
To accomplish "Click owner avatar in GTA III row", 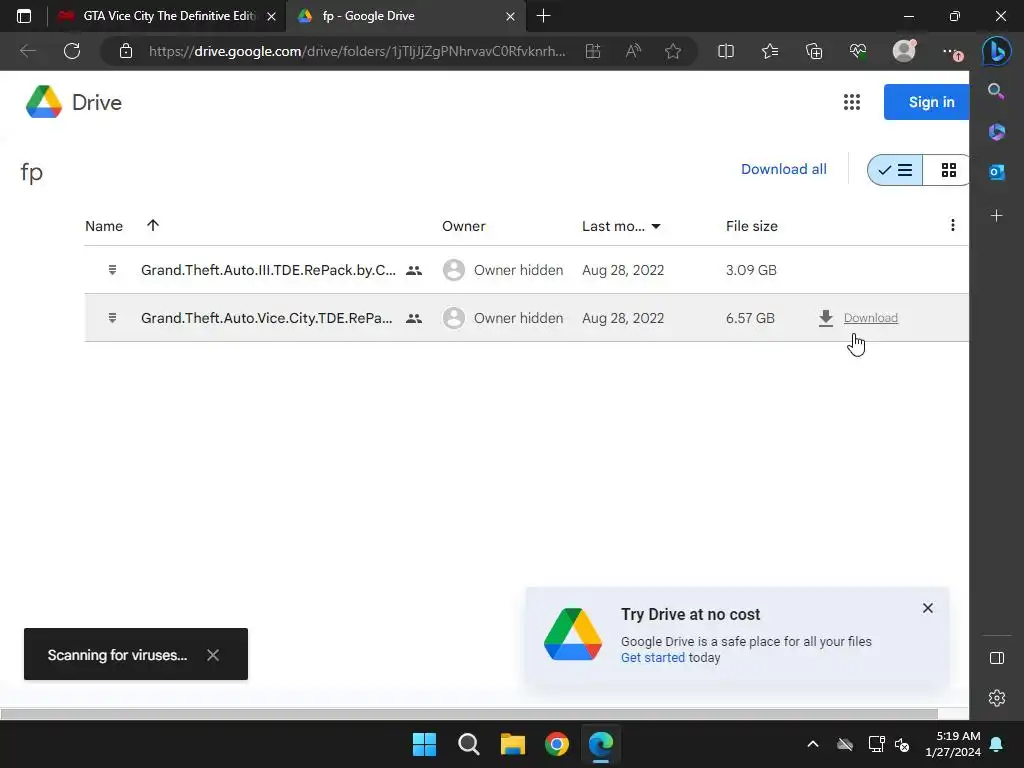I will [x=454, y=270].
